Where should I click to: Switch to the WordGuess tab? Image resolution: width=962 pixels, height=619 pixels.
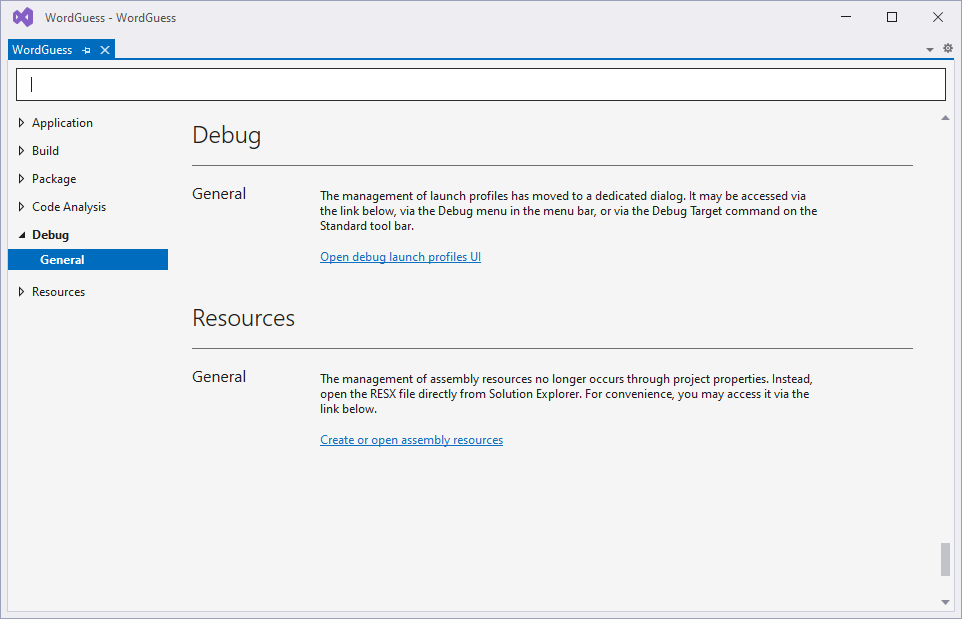(42, 50)
